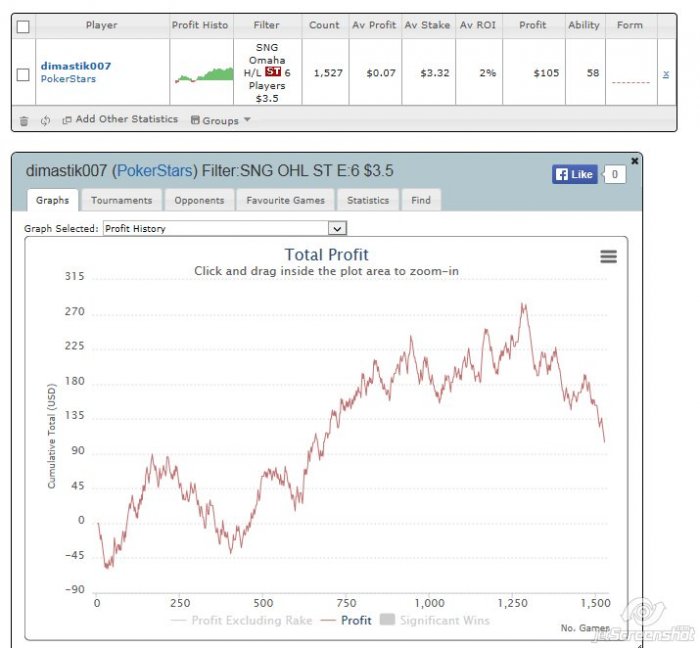
Task: Click PokerStars link in popup title
Action: pos(154,170)
